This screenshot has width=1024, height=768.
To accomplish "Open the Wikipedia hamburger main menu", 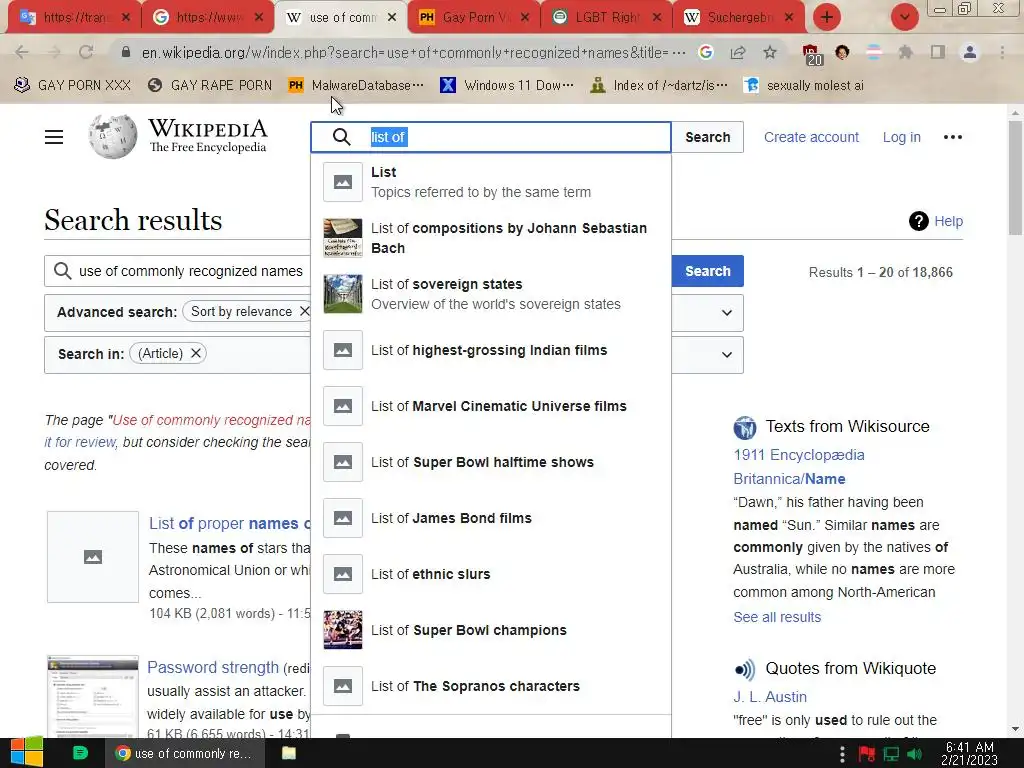I will point(54,137).
